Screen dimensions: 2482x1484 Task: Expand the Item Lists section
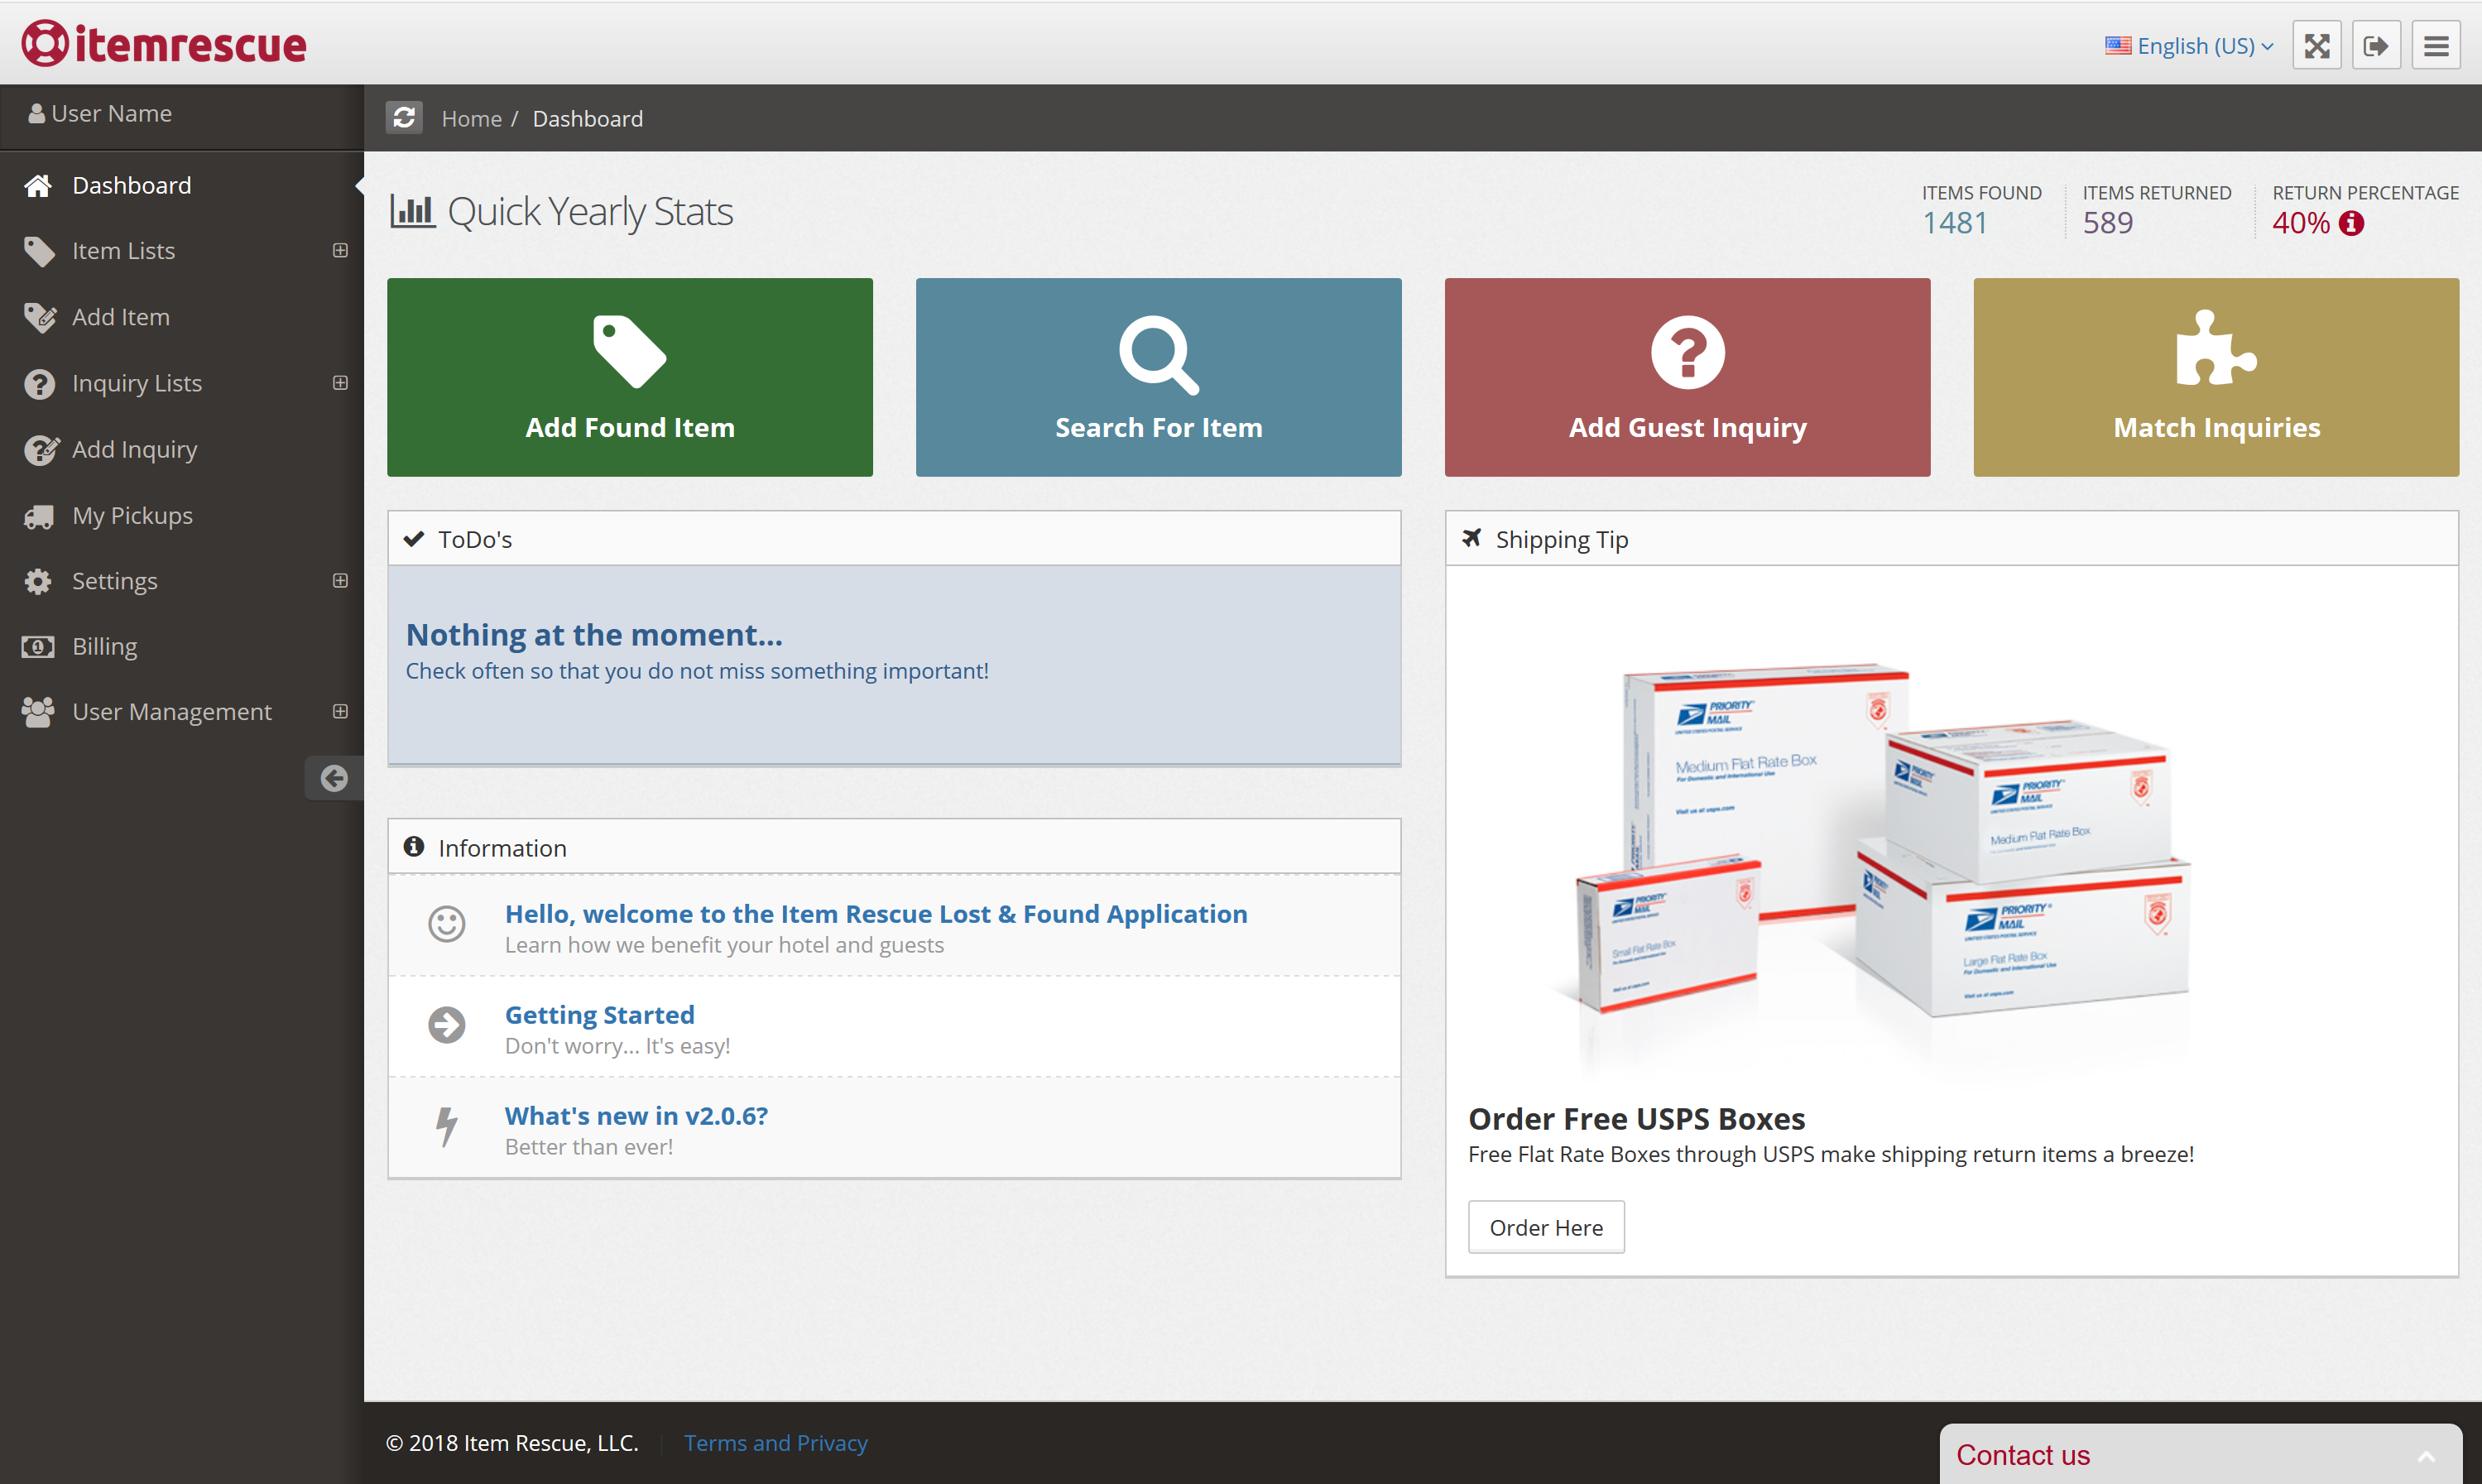pyautogui.click(x=340, y=250)
